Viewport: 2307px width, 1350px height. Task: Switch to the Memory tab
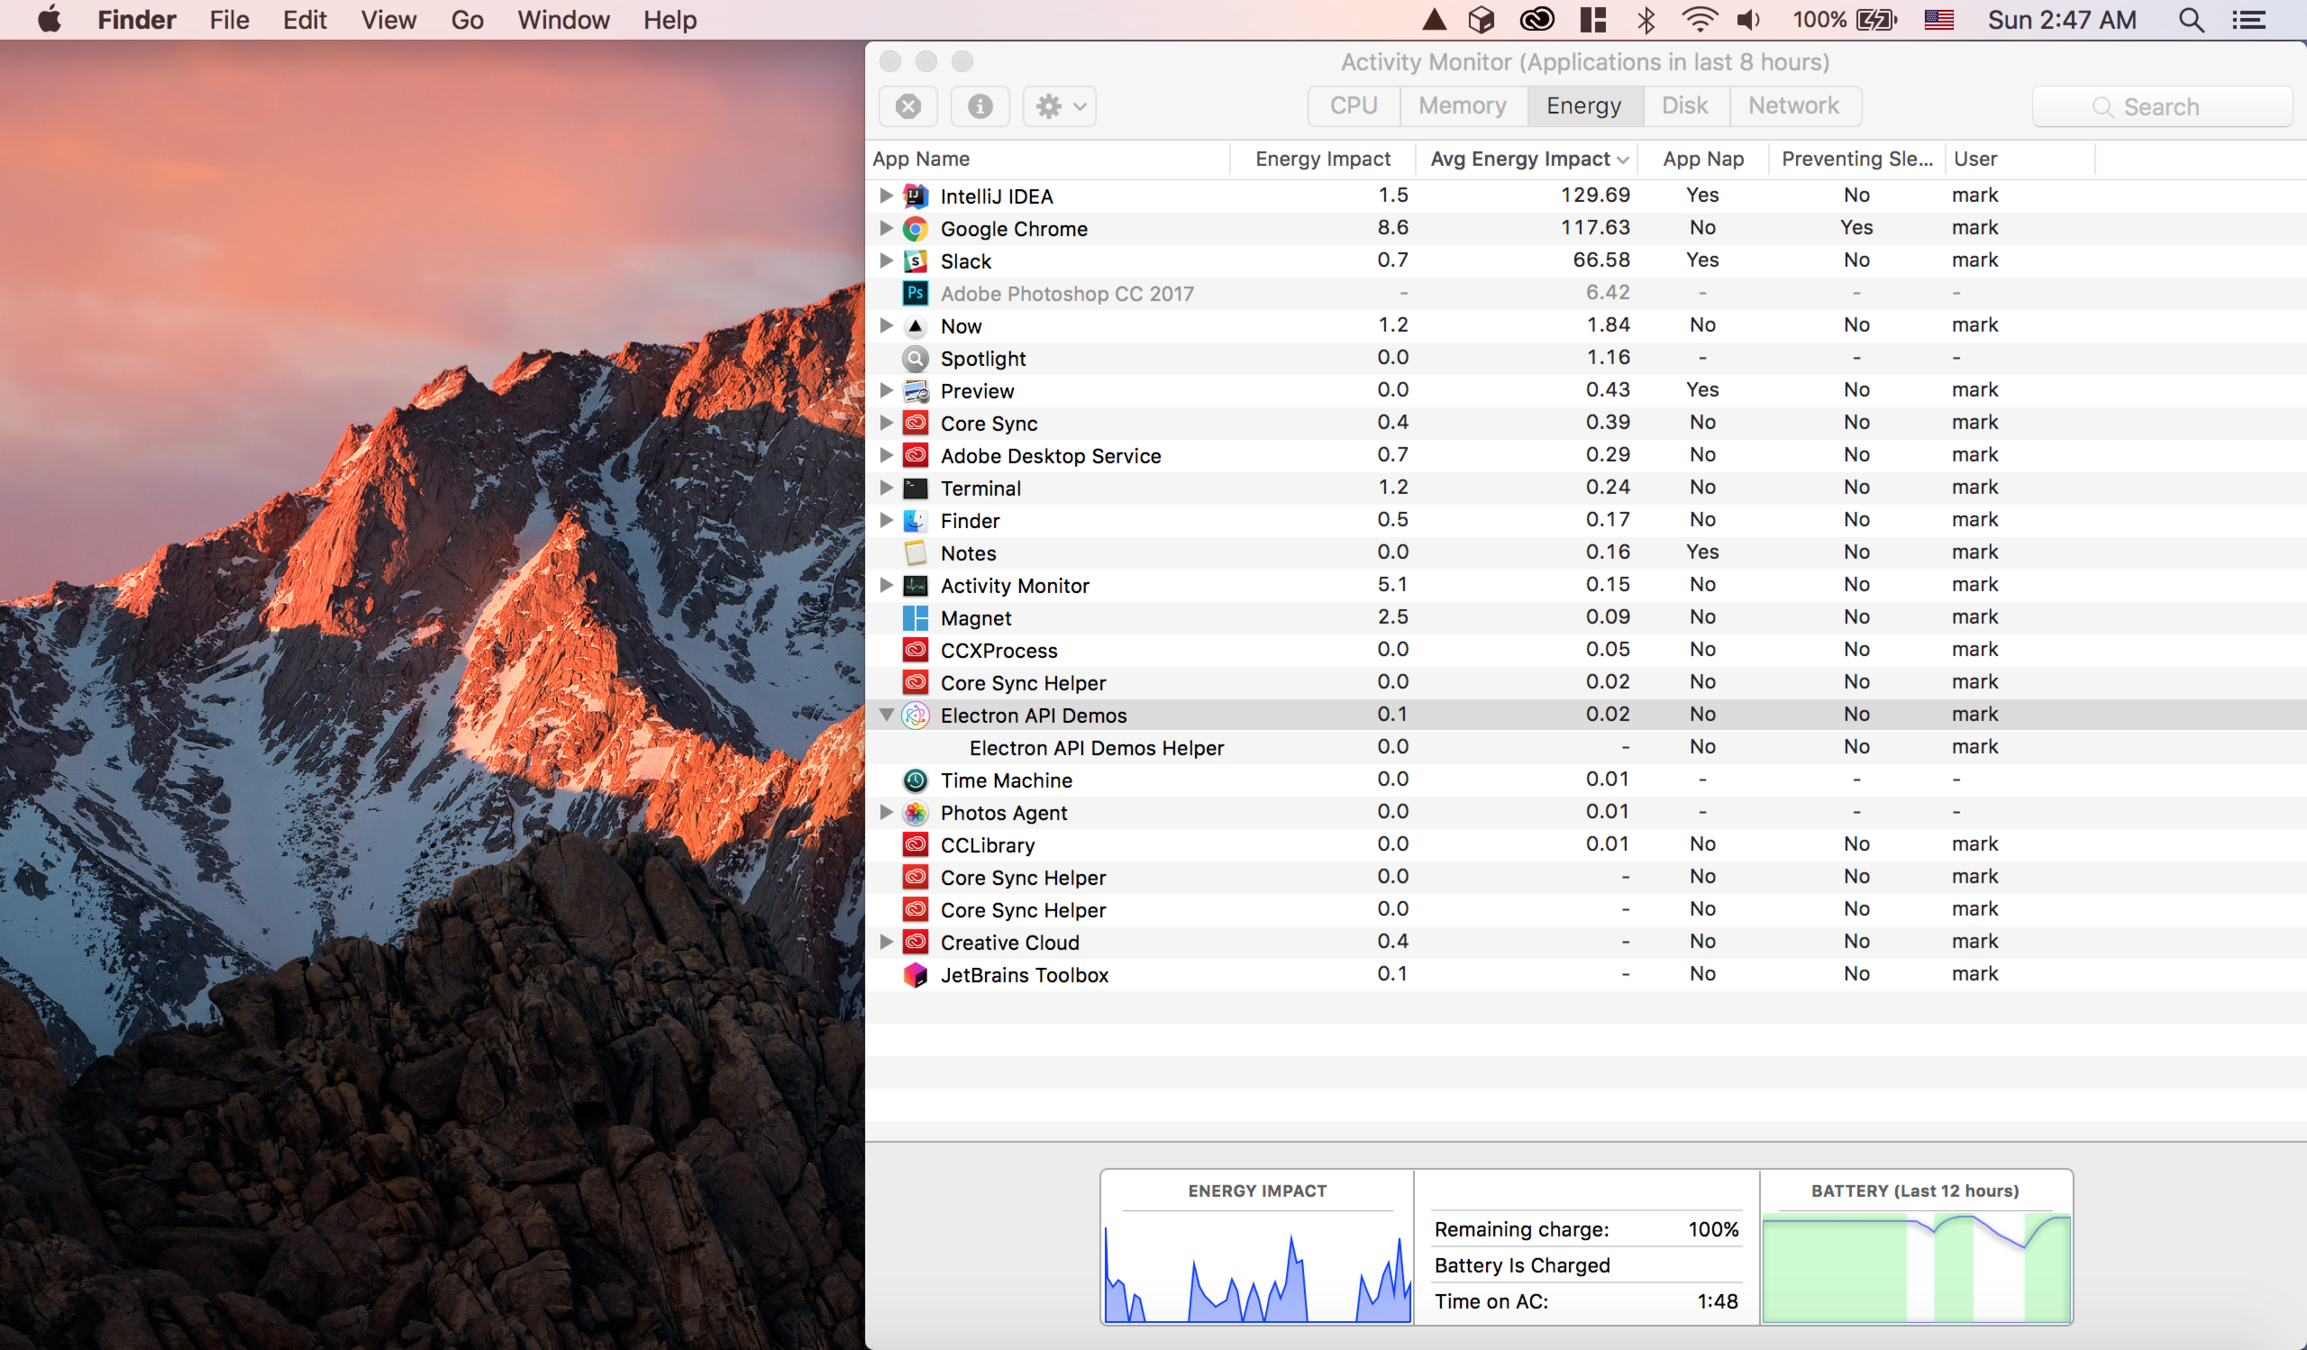click(x=1462, y=106)
